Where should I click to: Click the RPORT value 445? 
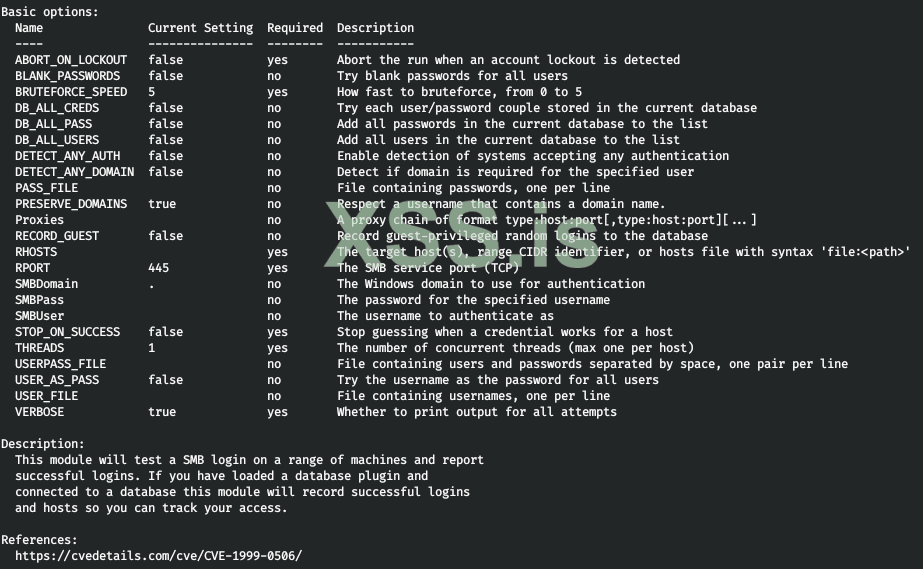[158, 268]
